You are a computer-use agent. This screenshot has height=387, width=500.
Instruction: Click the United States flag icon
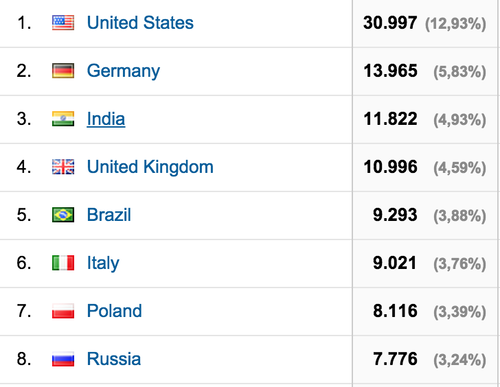point(63,23)
